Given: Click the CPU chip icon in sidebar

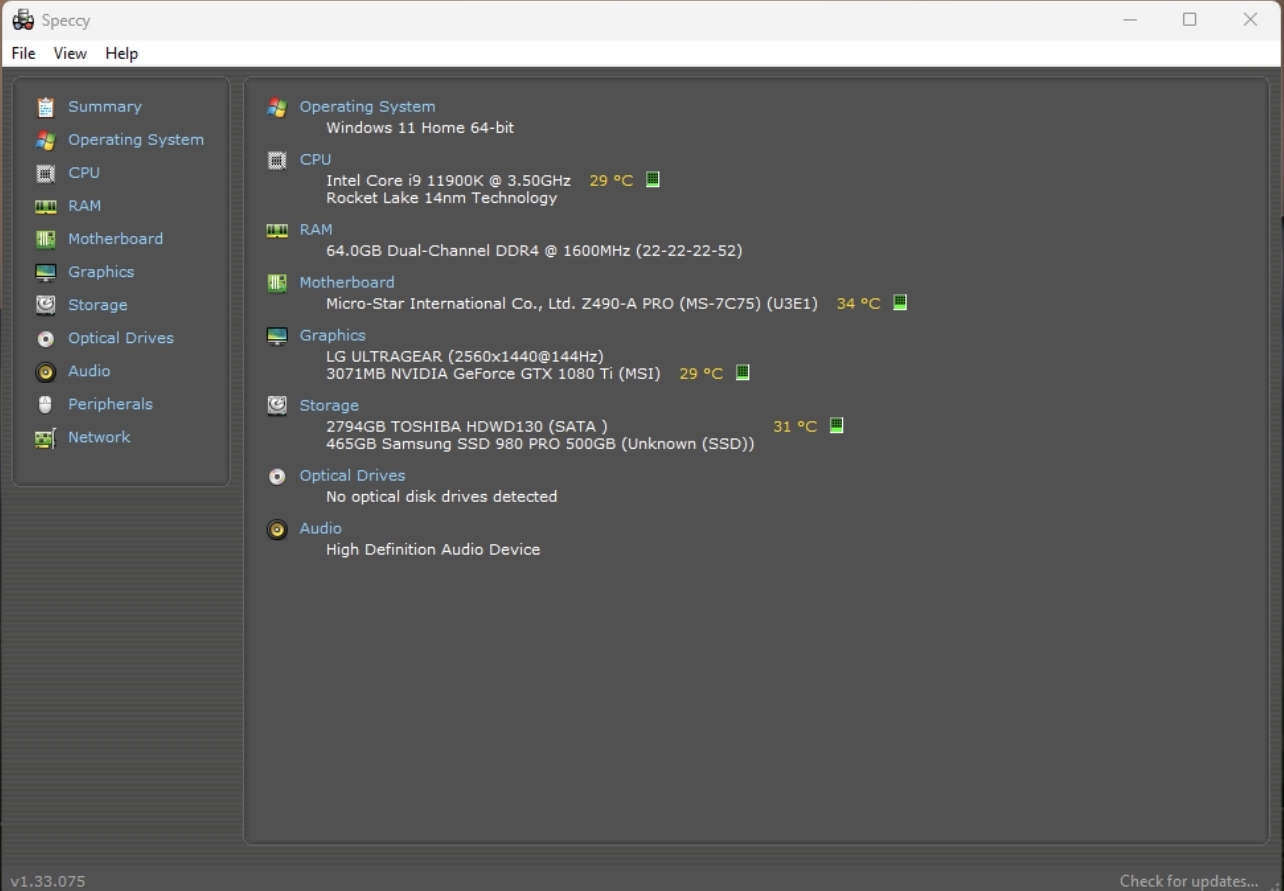Looking at the screenshot, I should [45, 173].
